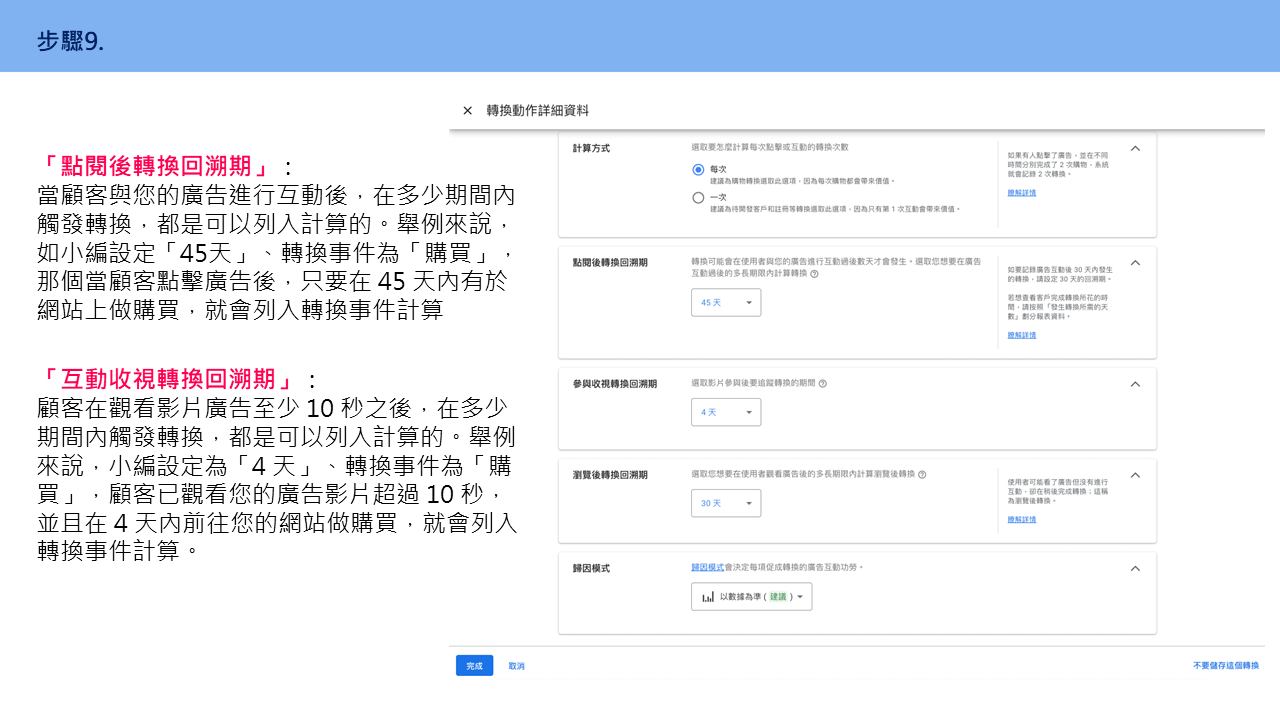Open the 以數據為準 attribution model dropdown

click(x=752, y=597)
